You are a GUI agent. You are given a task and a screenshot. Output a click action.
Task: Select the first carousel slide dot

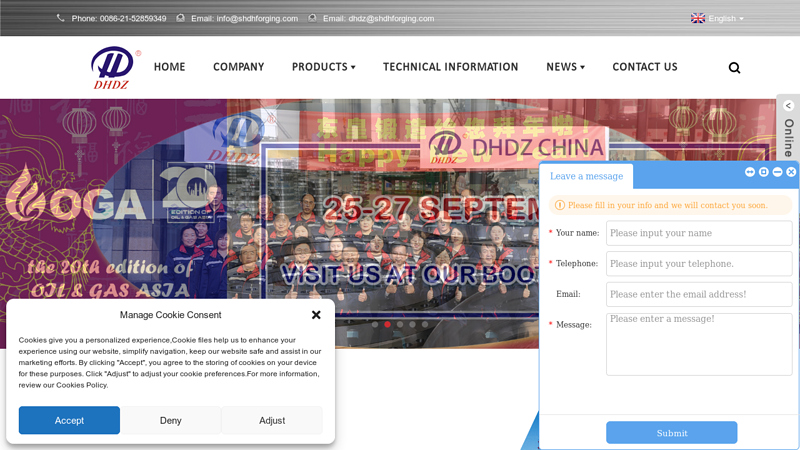coord(375,324)
